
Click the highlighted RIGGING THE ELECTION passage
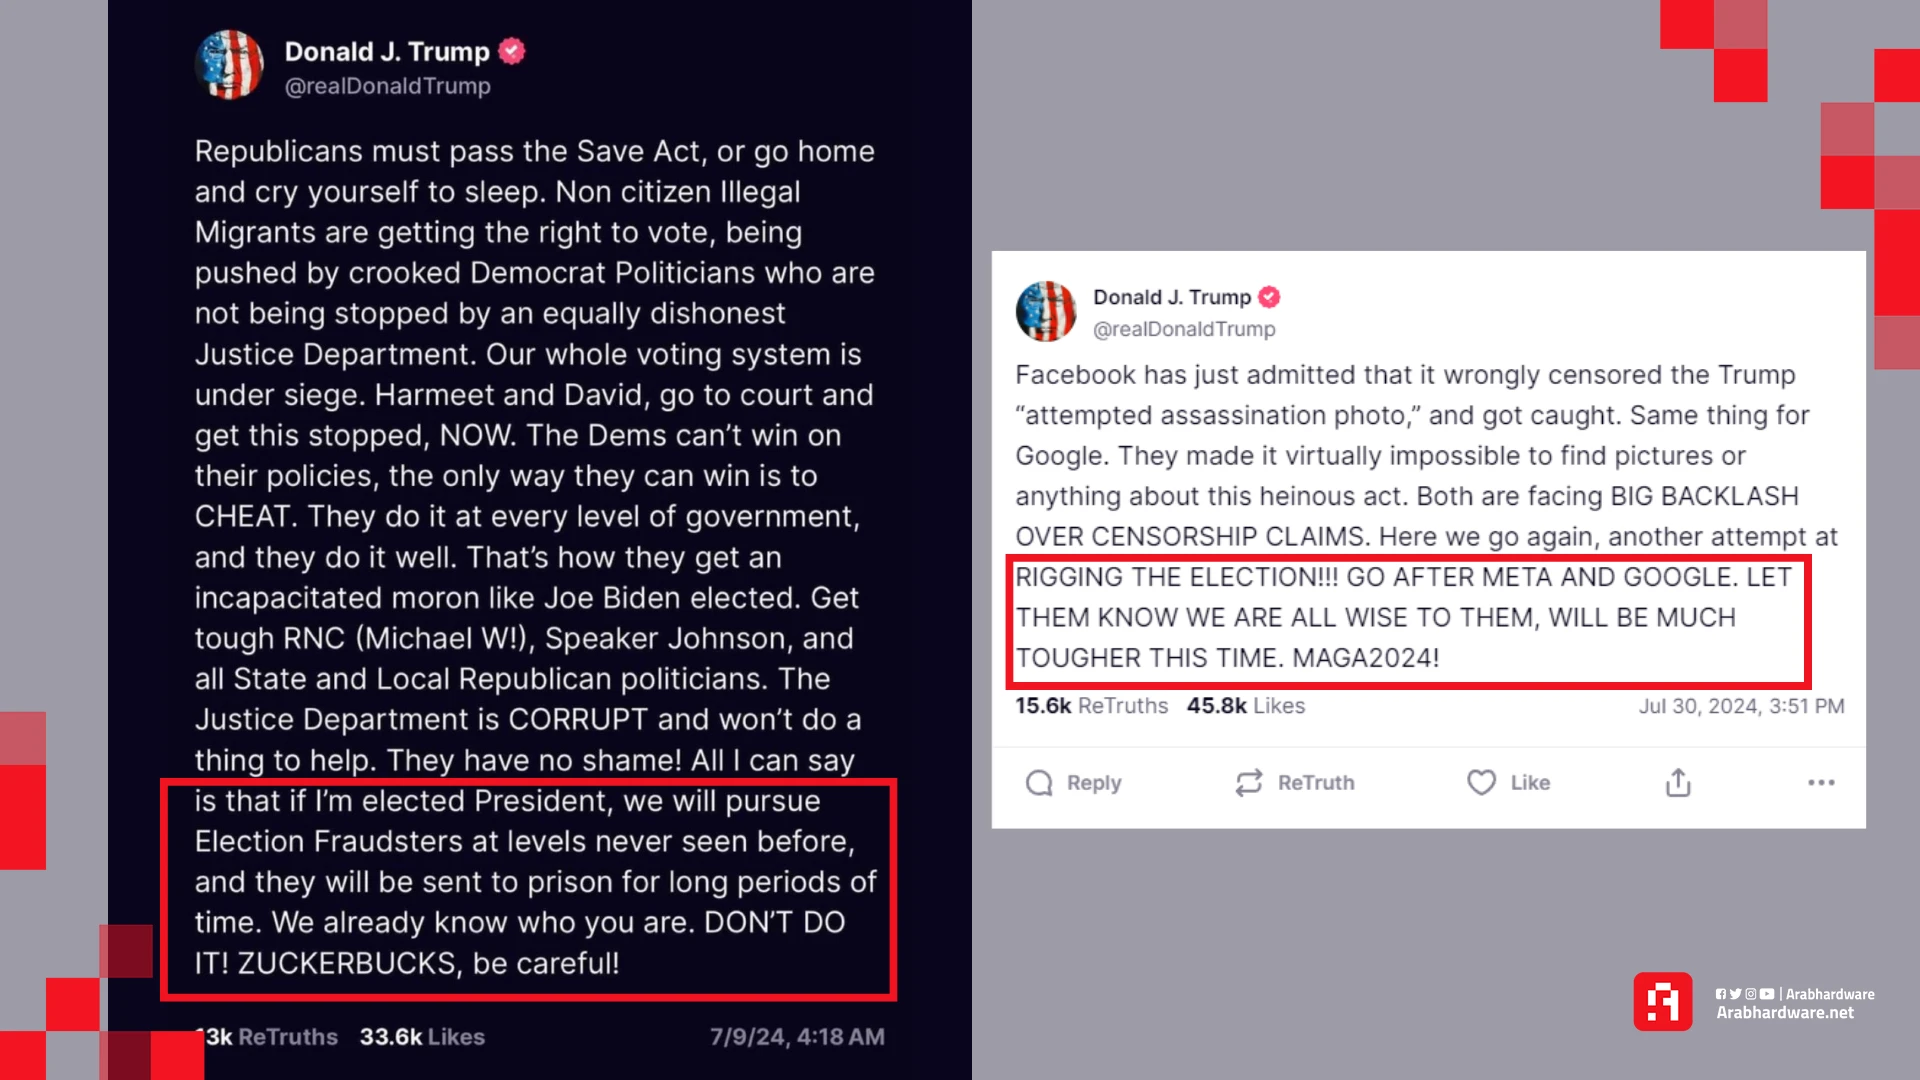click(x=1409, y=621)
